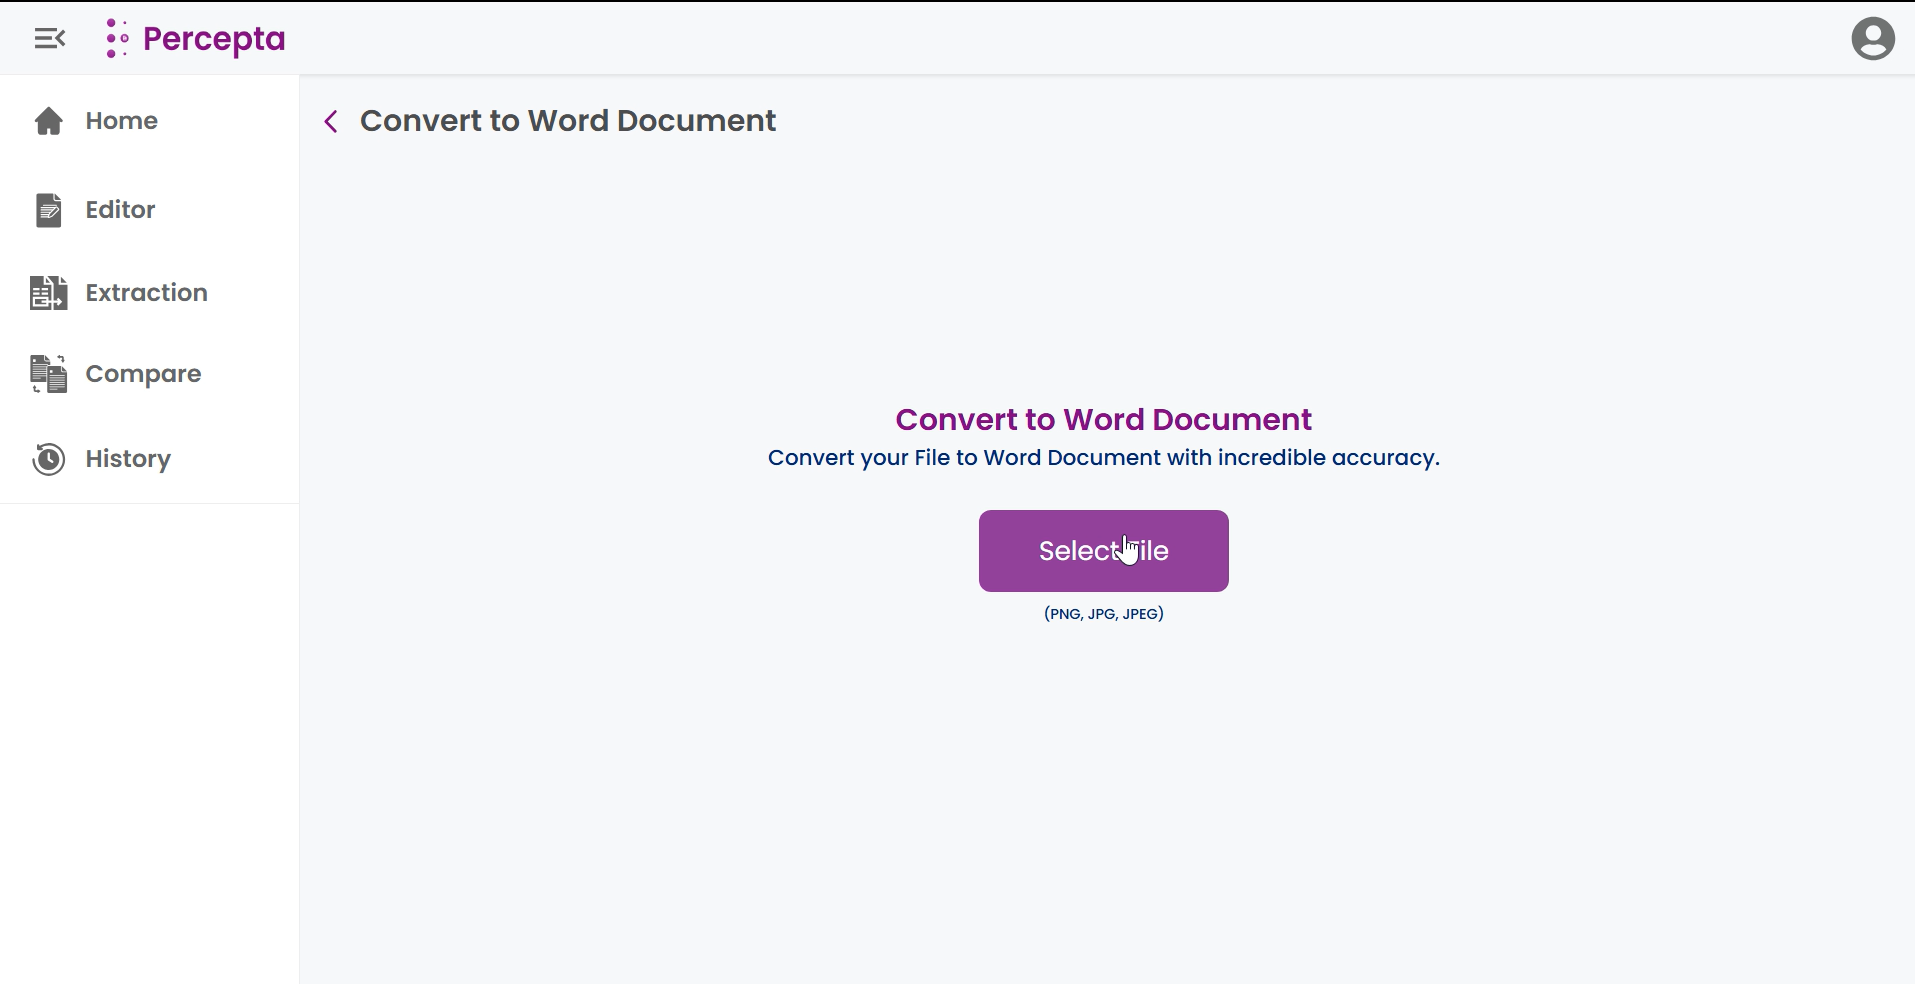Click the Select File button

[x=1103, y=550]
